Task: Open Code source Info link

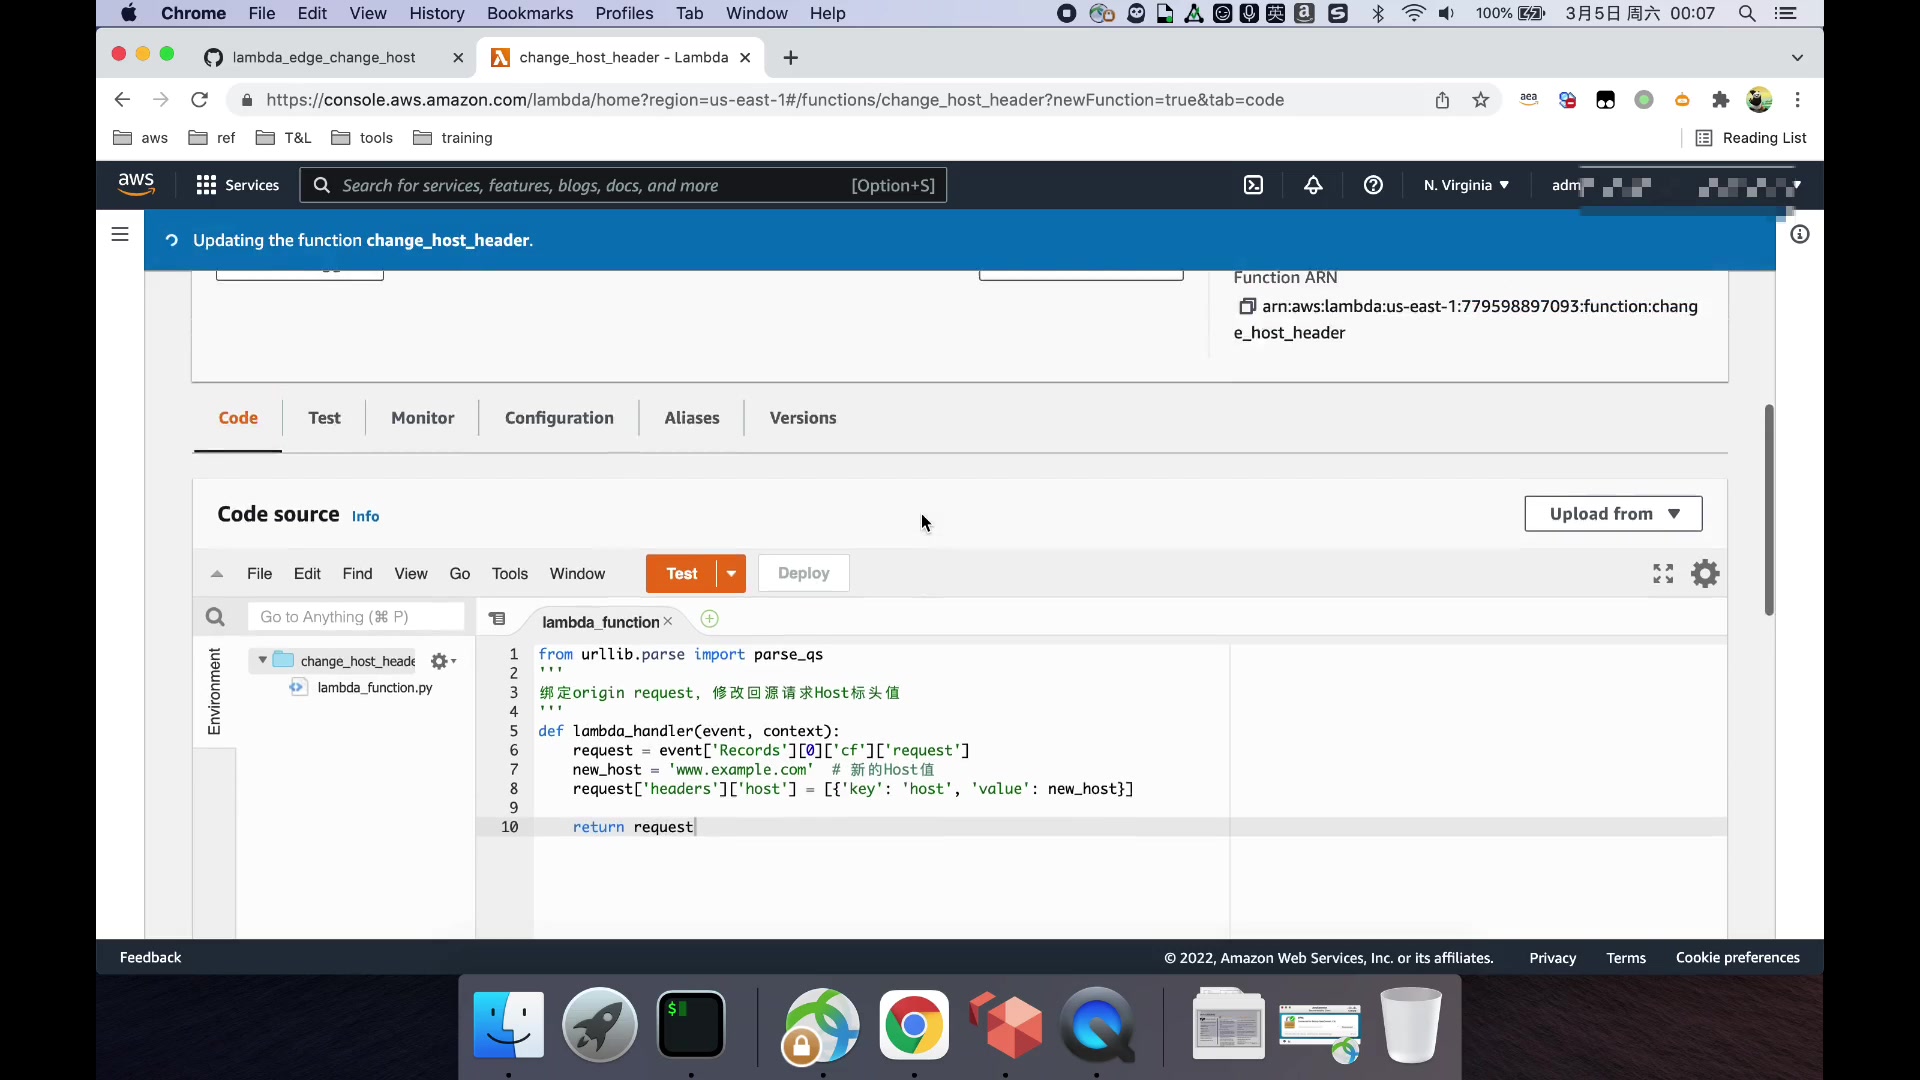Action: point(365,516)
